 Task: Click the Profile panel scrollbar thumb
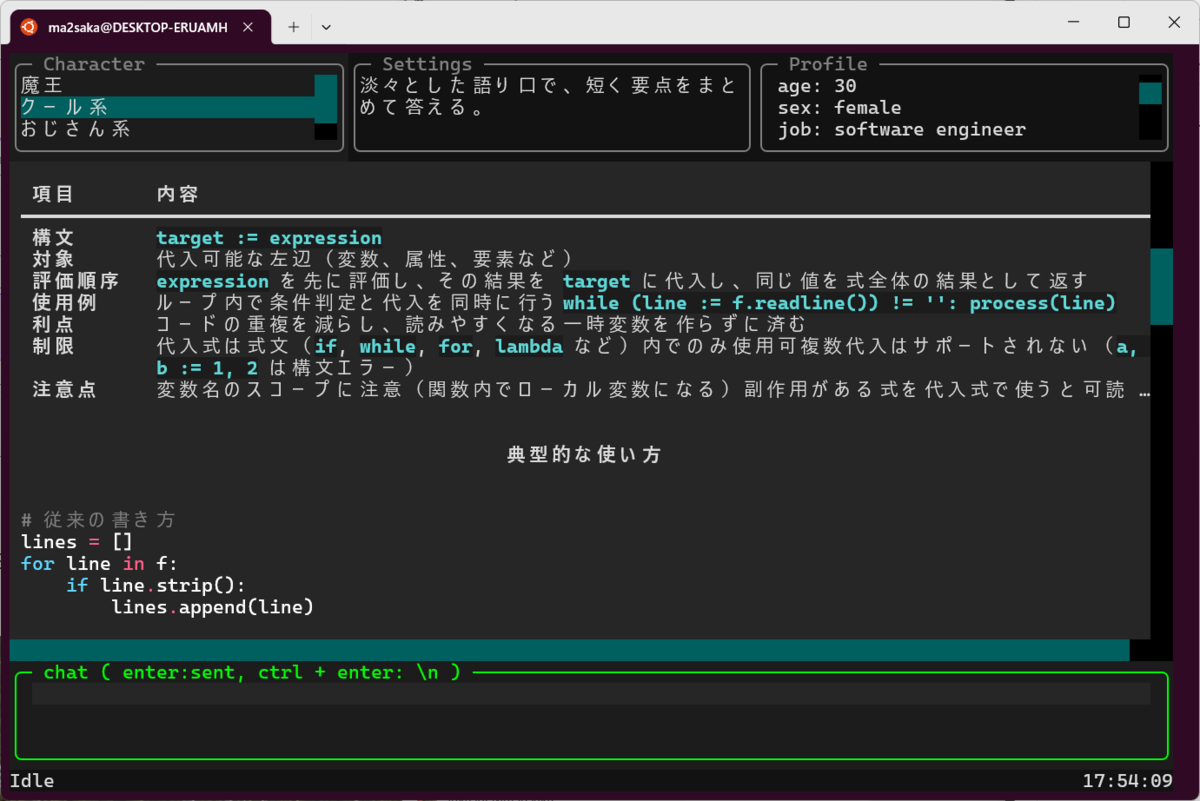coord(1151,93)
